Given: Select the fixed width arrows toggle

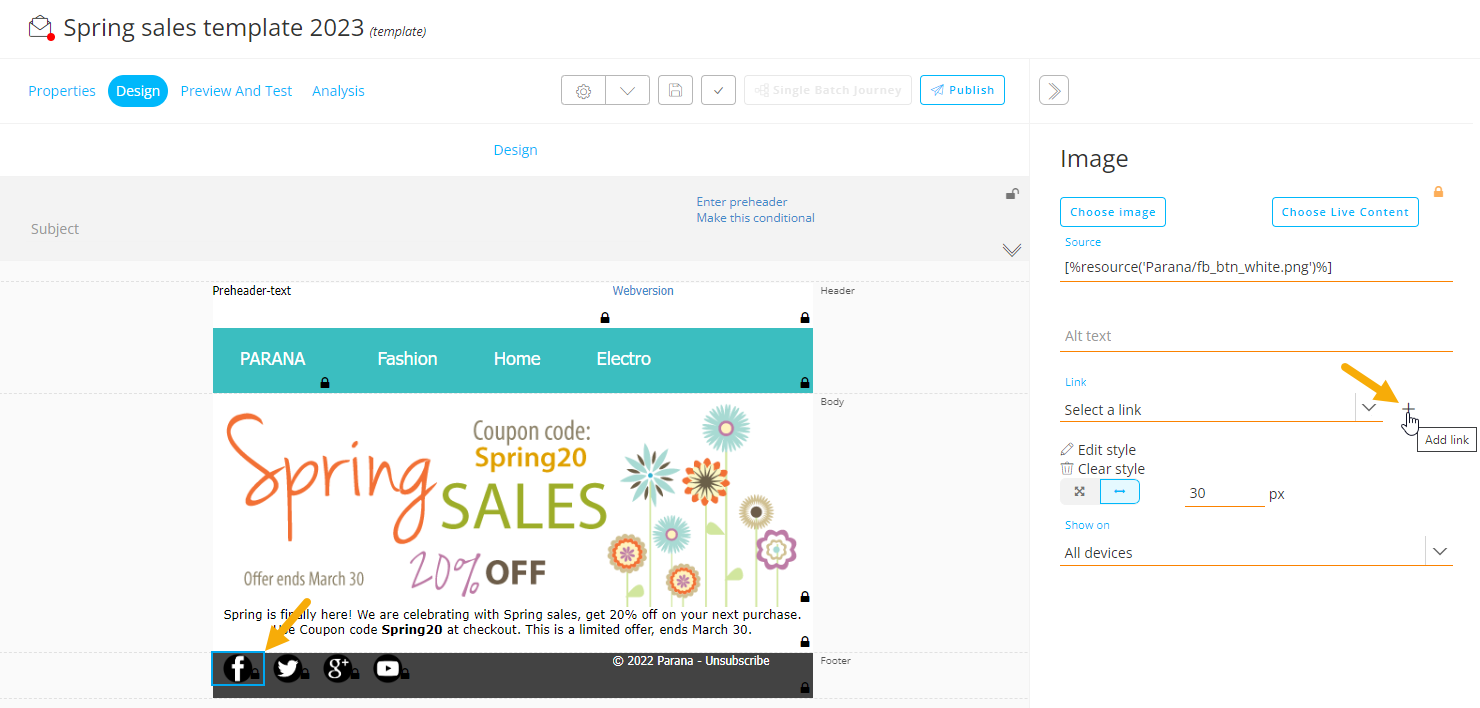Looking at the screenshot, I should (x=1120, y=492).
